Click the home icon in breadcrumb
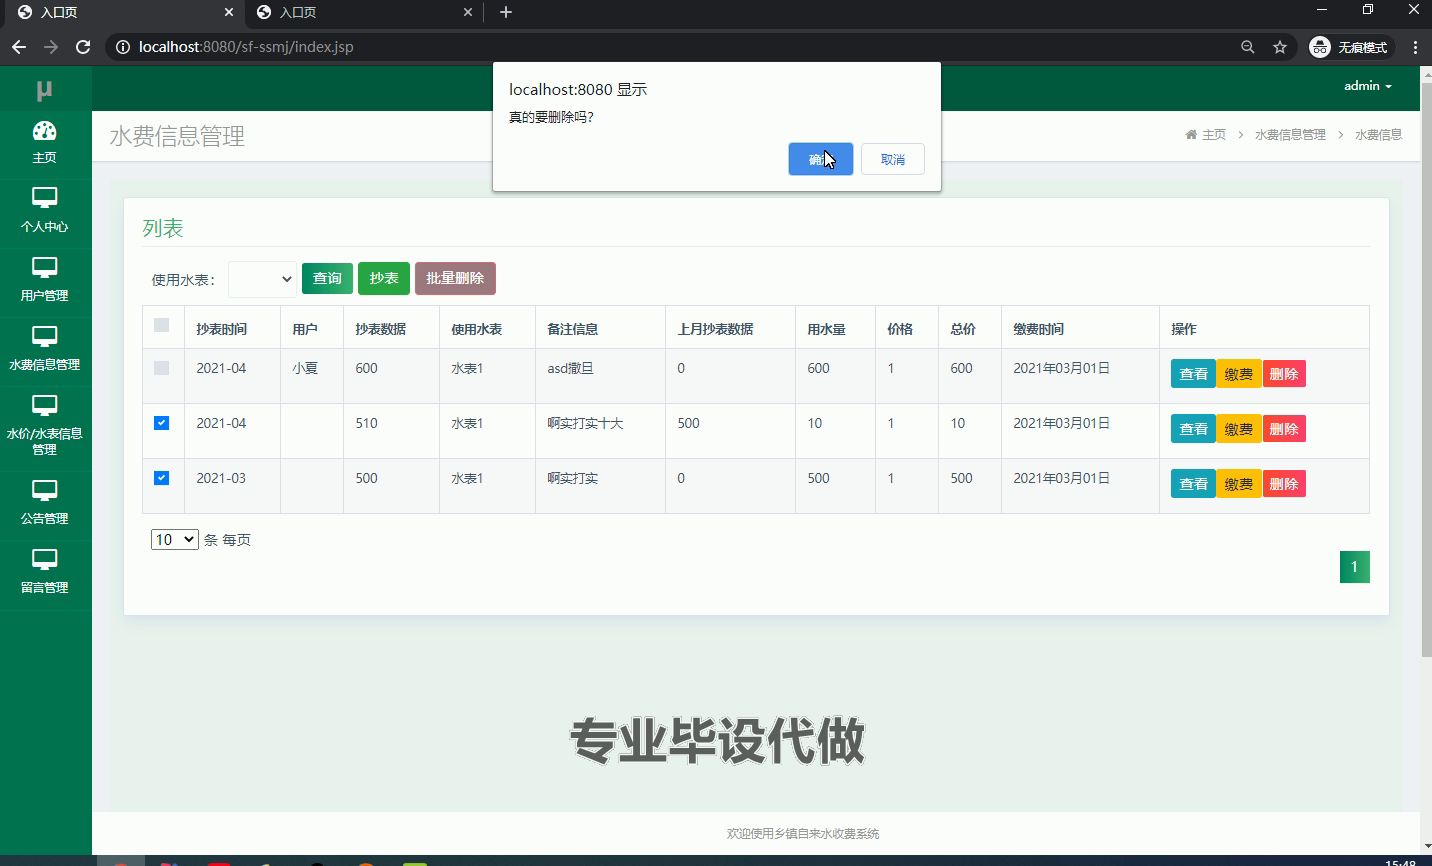 [x=1191, y=134]
